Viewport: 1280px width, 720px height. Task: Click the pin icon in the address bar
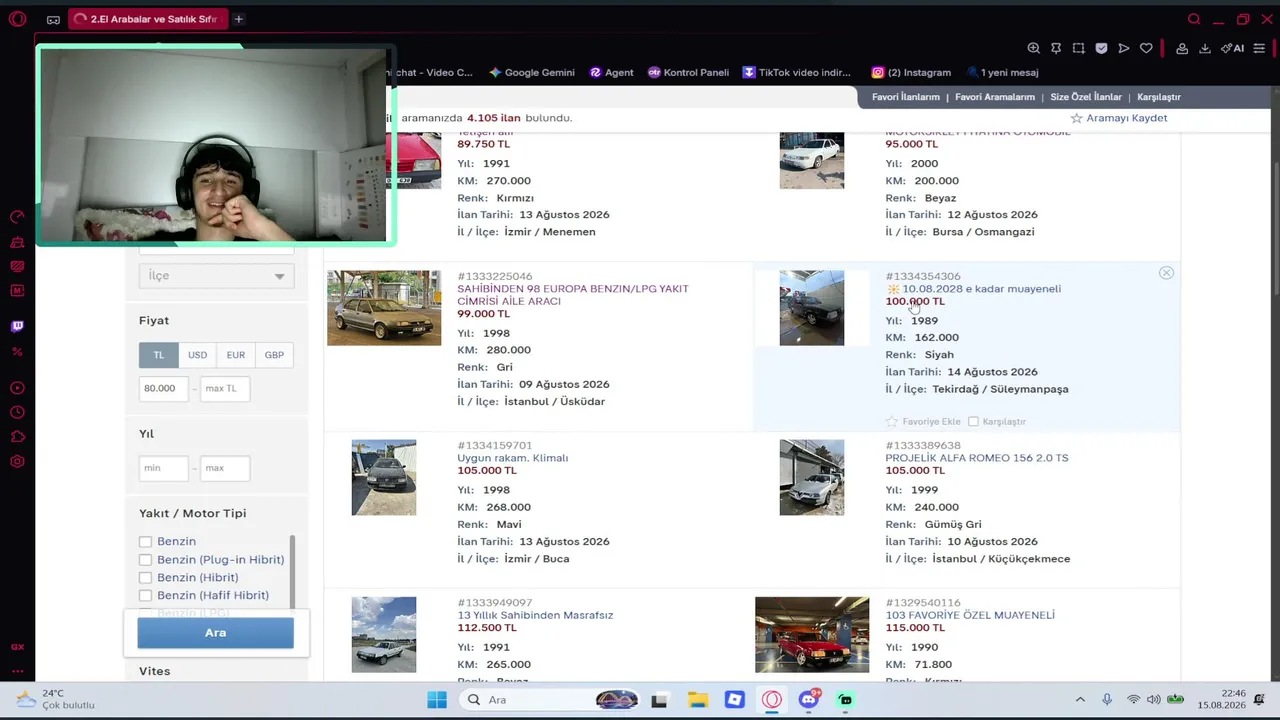click(x=1056, y=48)
